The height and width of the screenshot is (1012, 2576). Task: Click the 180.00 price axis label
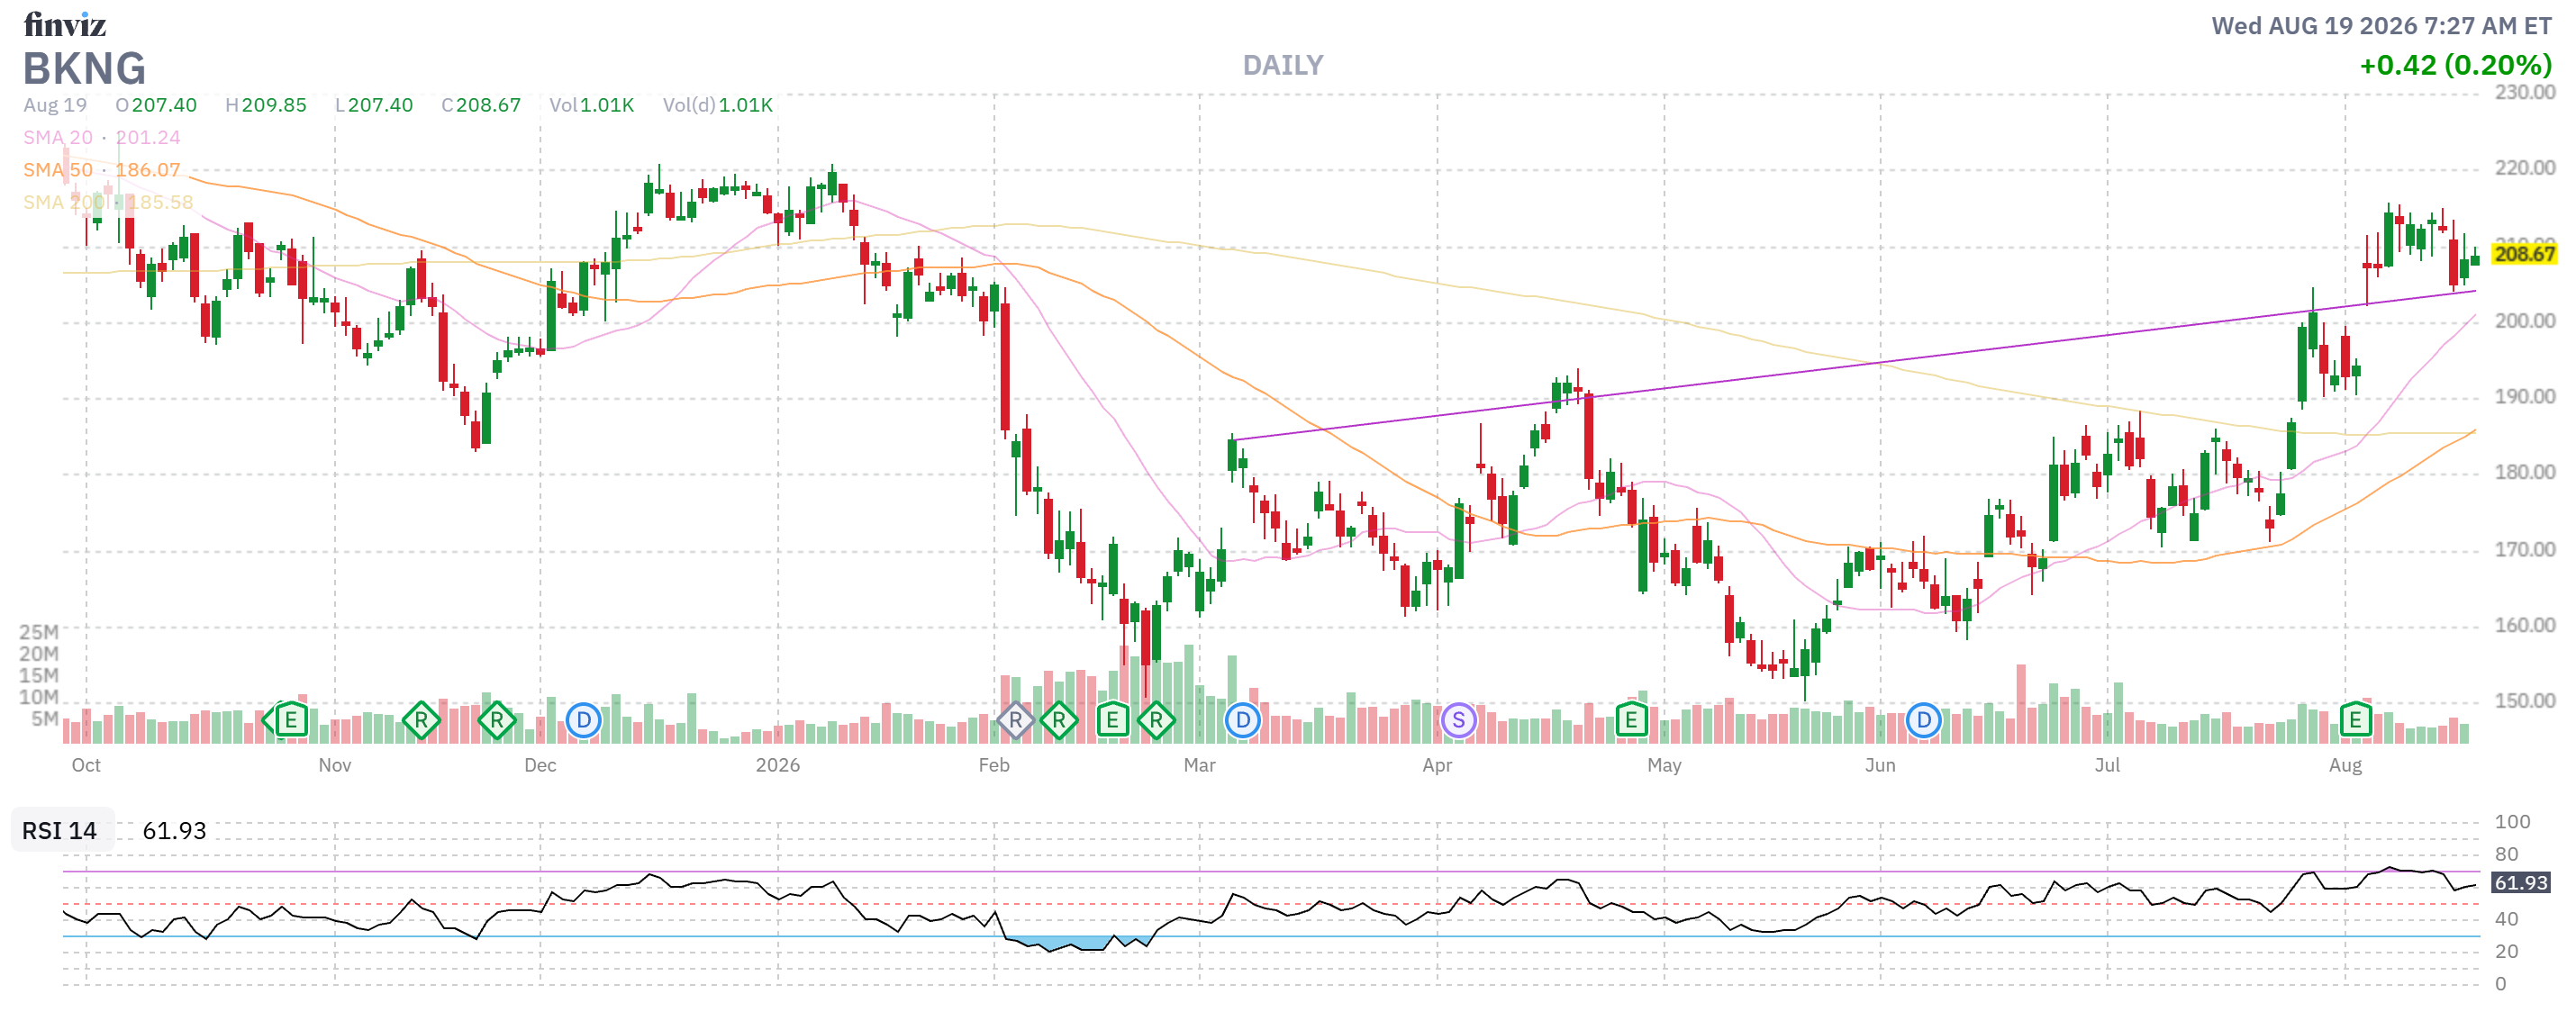click(x=2524, y=472)
